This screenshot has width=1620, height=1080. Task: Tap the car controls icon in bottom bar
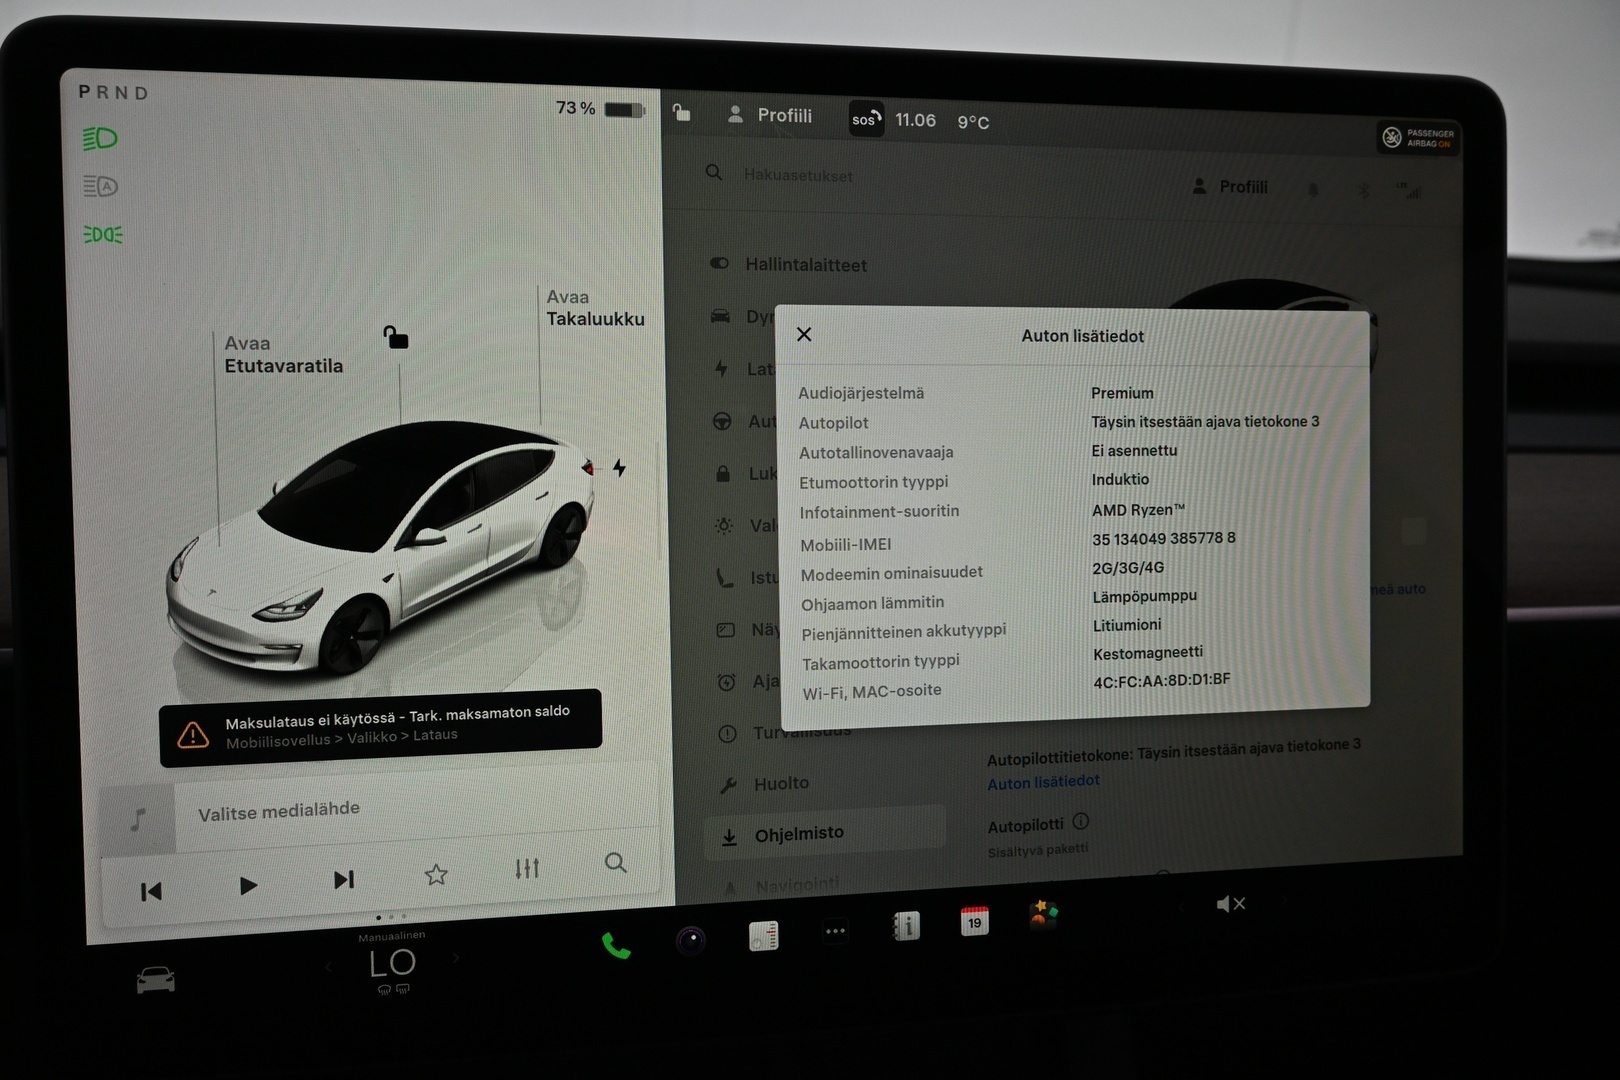[155, 980]
